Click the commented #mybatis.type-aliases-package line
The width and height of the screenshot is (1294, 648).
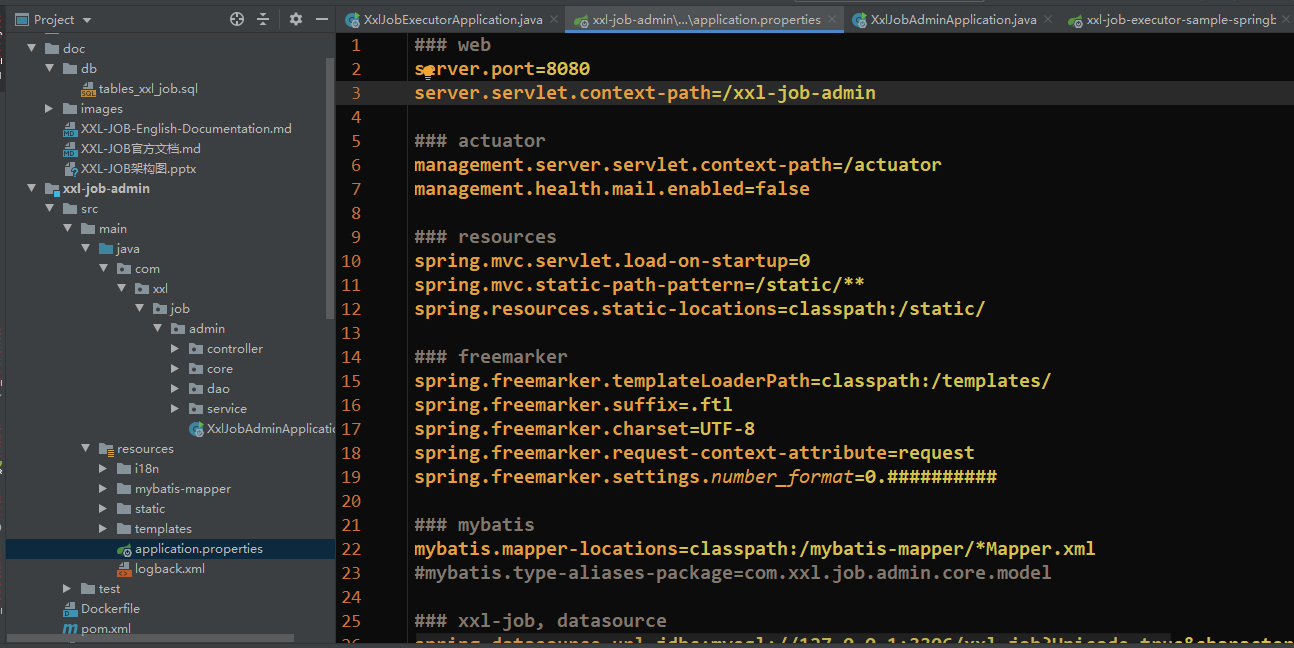pos(733,573)
